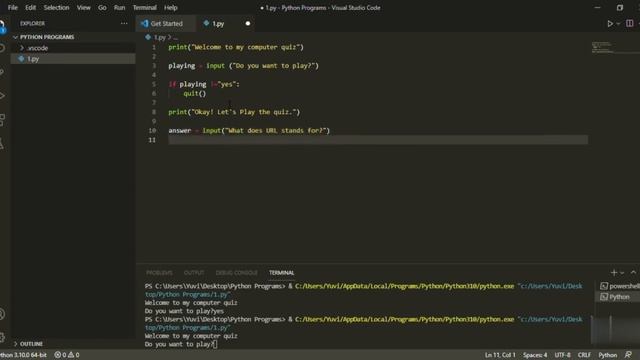Maximize the panel using the up chevron

[633, 272]
